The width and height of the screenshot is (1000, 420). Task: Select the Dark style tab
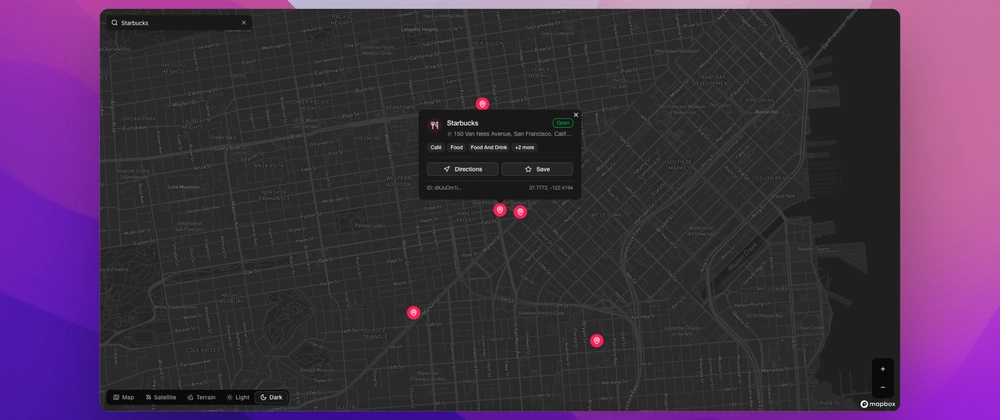272,398
